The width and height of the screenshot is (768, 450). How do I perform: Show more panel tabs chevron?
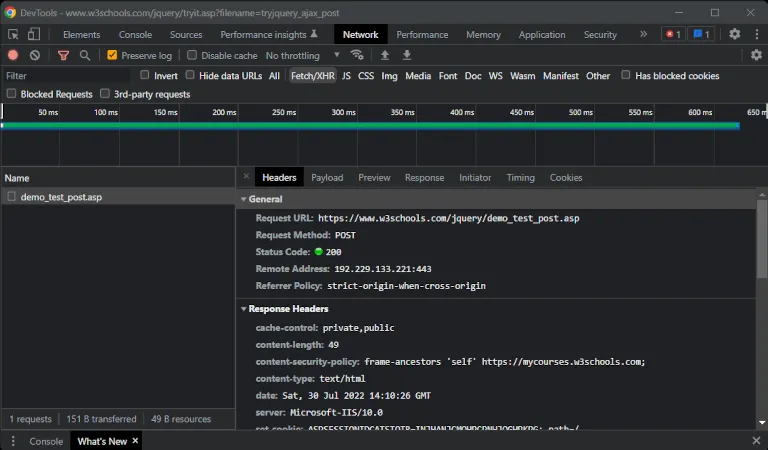643,34
